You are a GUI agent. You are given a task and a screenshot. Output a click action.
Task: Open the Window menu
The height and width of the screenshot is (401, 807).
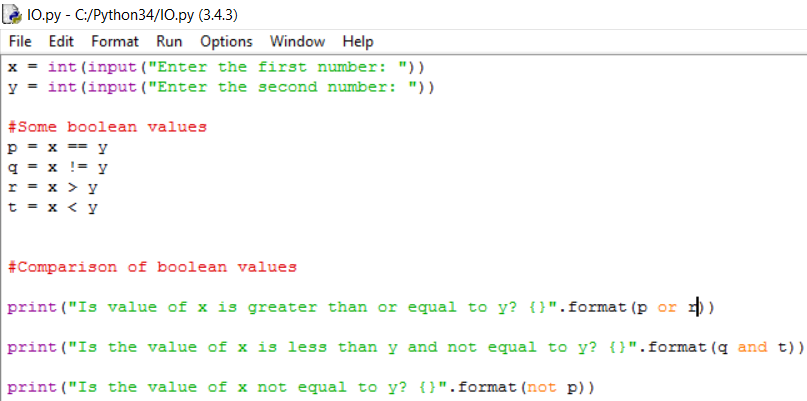pos(297,41)
